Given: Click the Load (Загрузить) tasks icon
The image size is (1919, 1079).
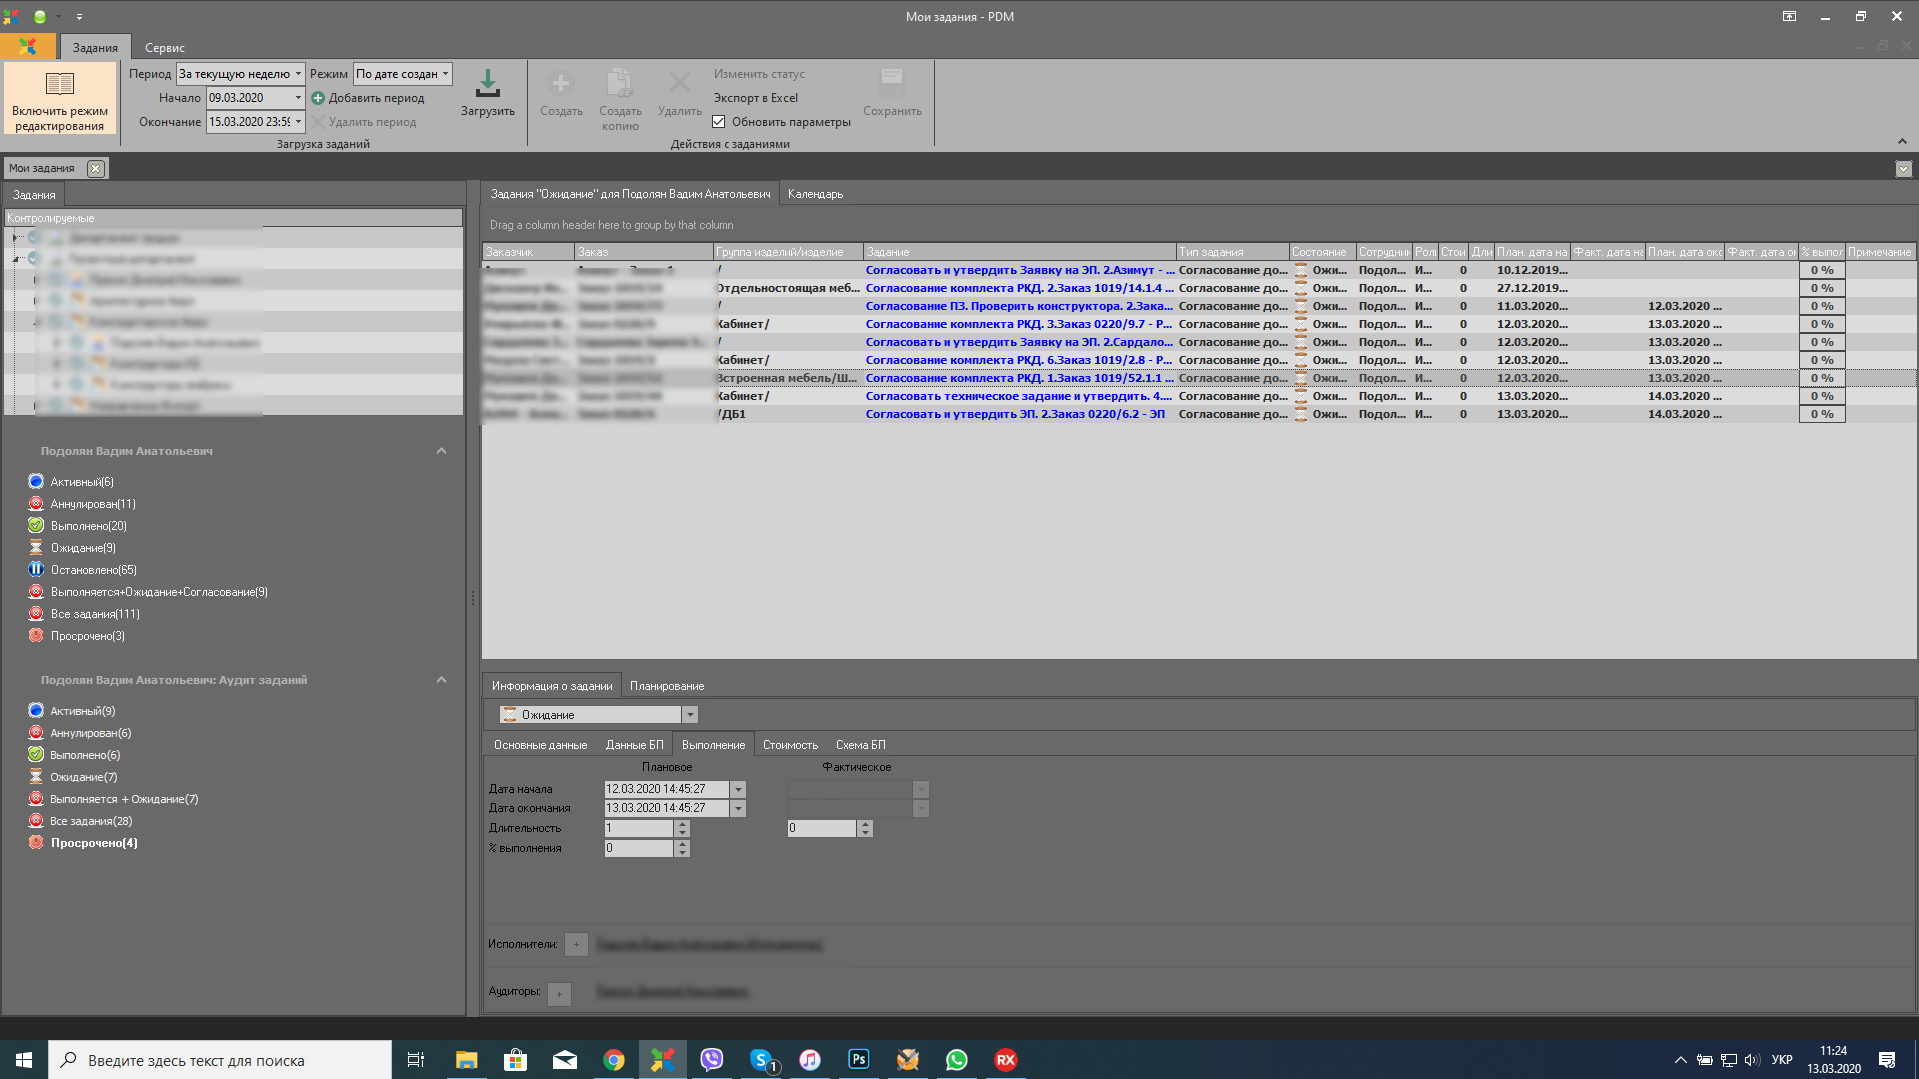Looking at the screenshot, I should pos(487,84).
